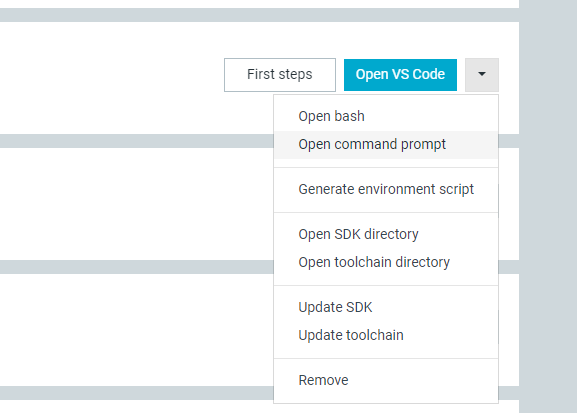This screenshot has width=577, height=413.
Task: Click the caret arrow beside Open VS Code
Action: (x=482, y=75)
